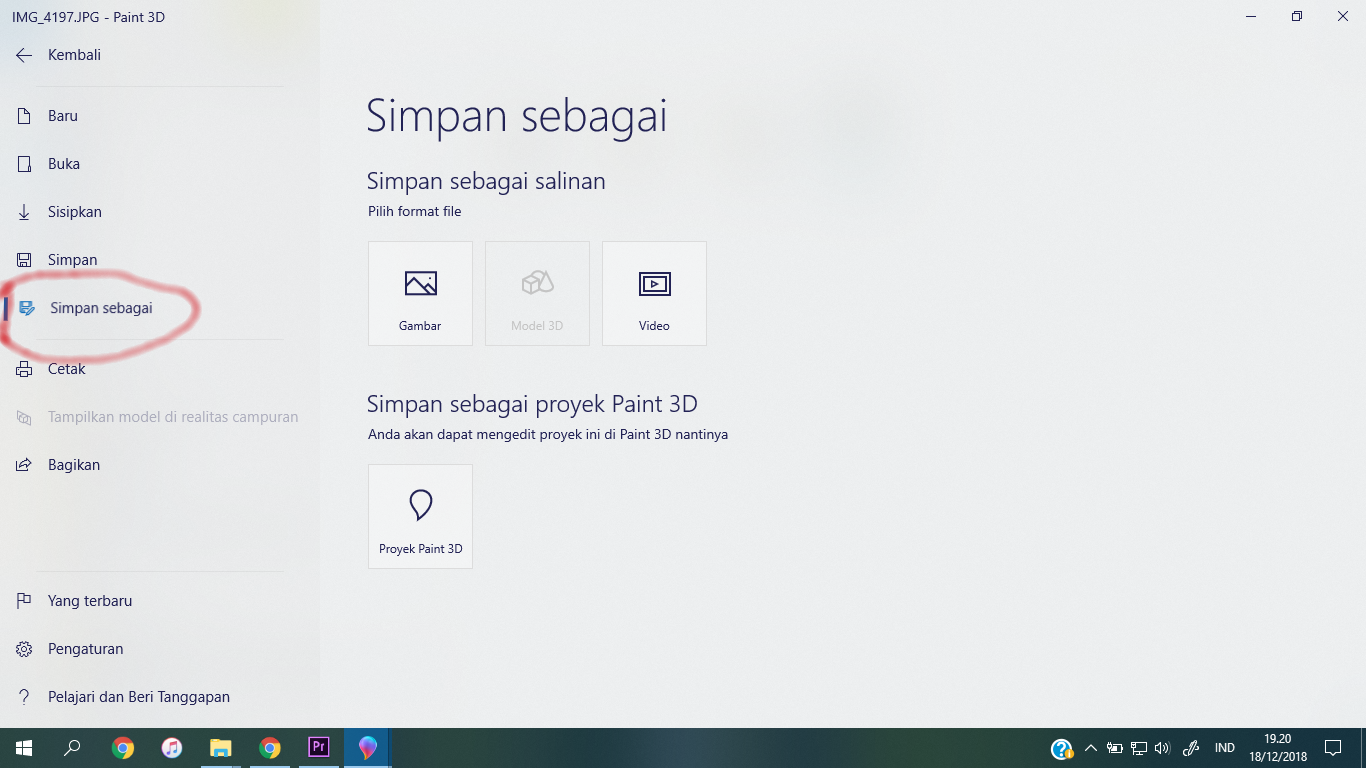The height and width of the screenshot is (768, 1366).
Task: Show hidden tray icons chevron
Action: click(1091, 748)
